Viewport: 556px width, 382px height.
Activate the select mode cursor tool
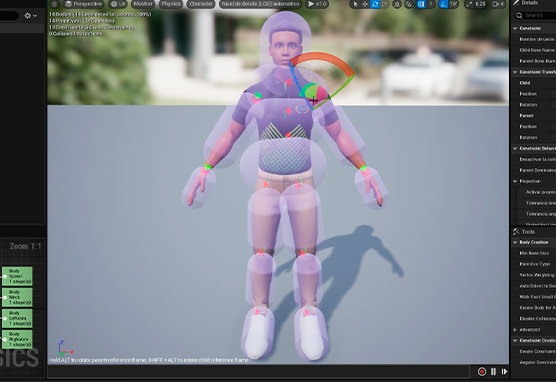pos(355,4)
